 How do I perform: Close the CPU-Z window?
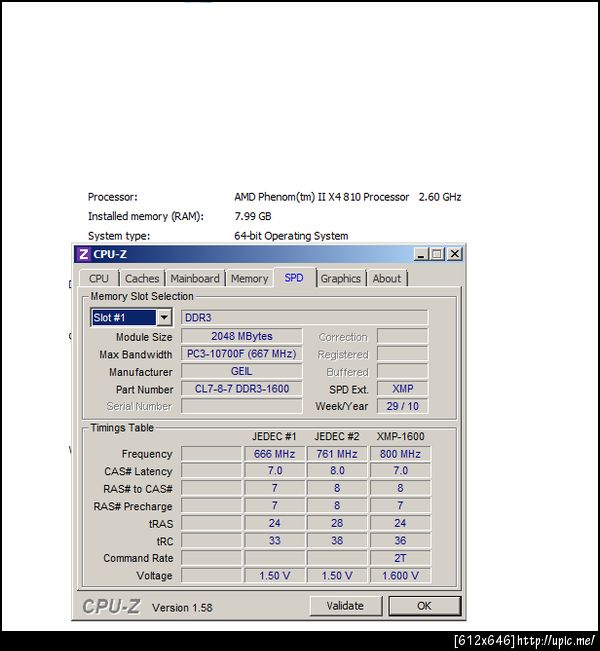click(455, 254)
